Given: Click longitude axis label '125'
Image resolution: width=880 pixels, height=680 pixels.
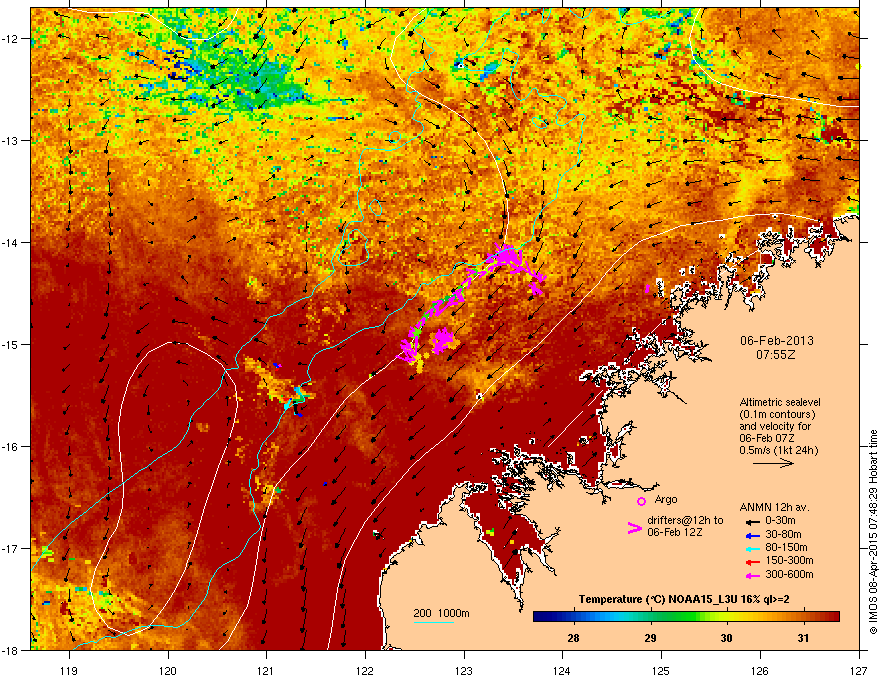Looking at the screenshot, I should coord(661,670).
